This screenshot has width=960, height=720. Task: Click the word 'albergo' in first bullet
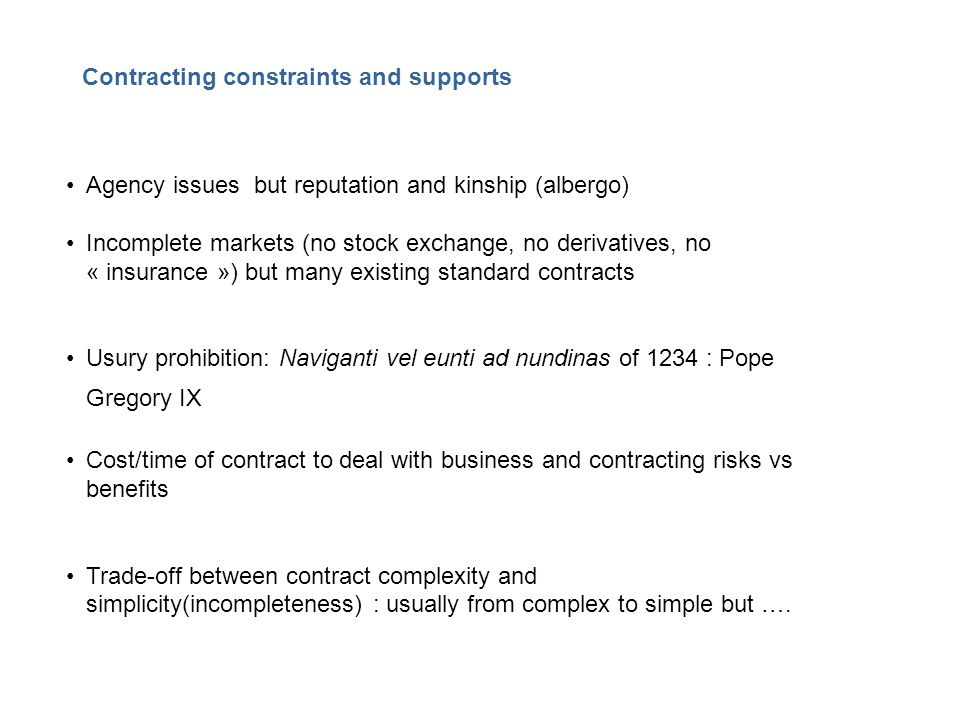pos(582,186)
